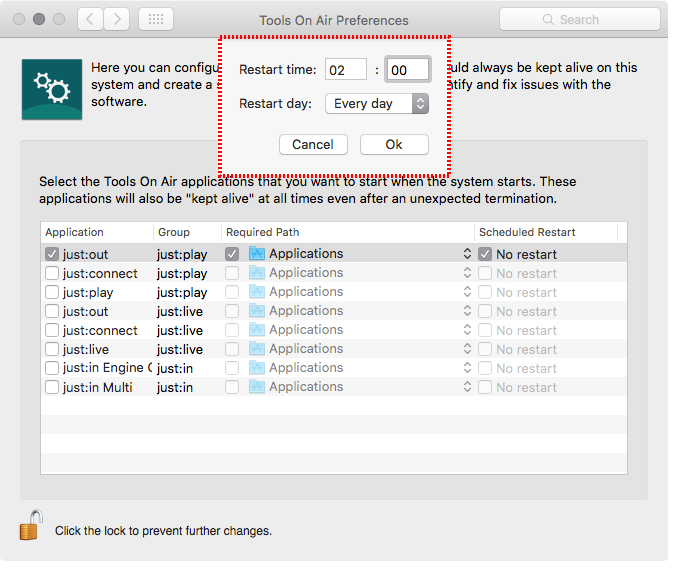Screen dimensions: 688x581
Task: Enable just:out in the just:live group
Action: click(x=52, y=311)
